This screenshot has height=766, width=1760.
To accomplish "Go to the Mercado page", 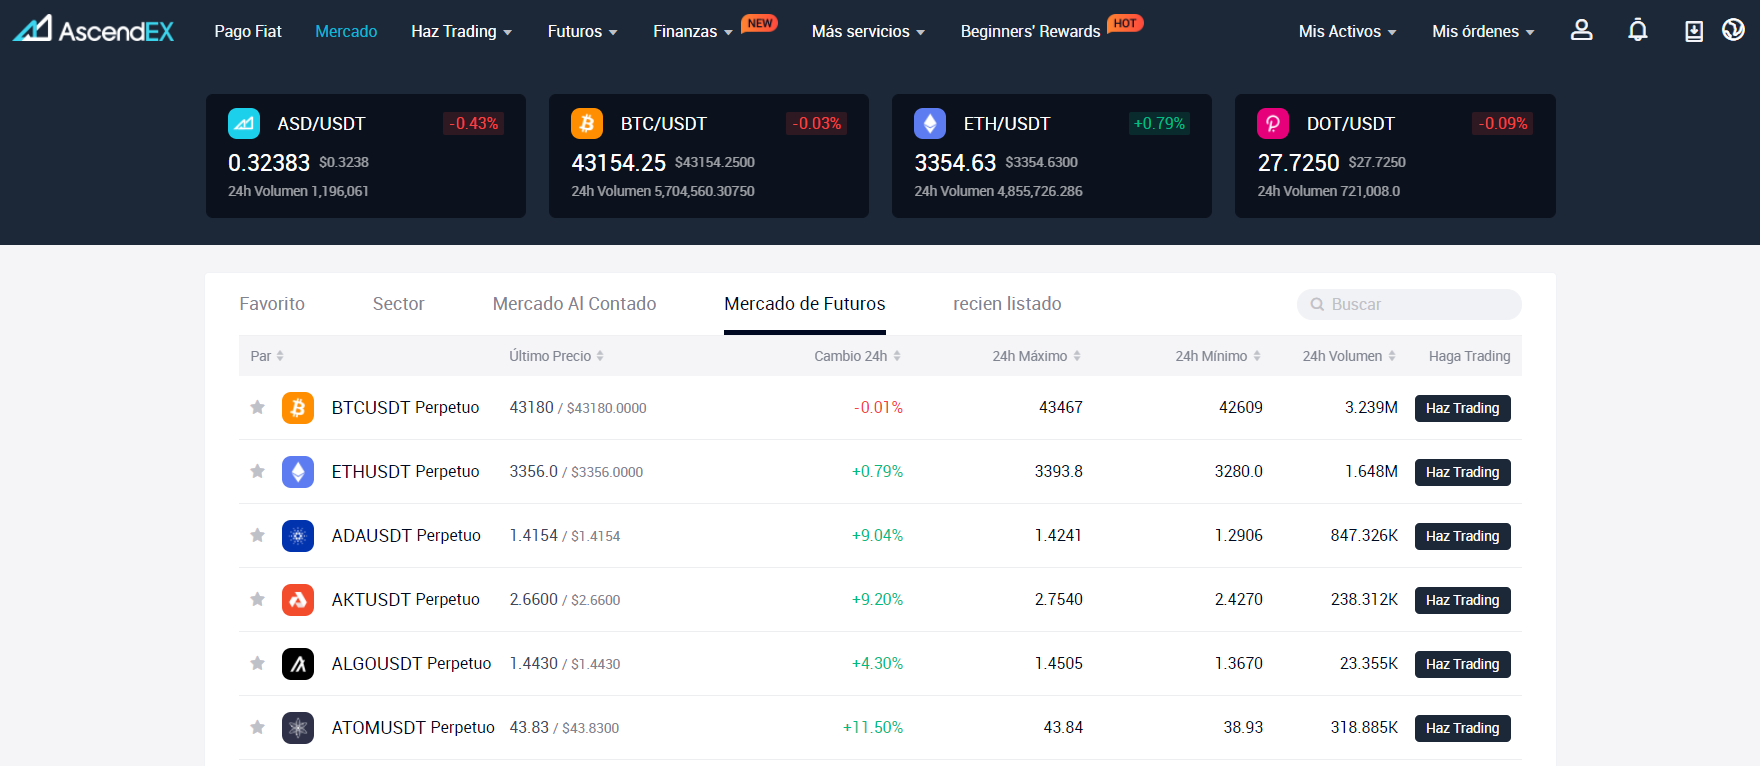I will click(x=346, y=32).
